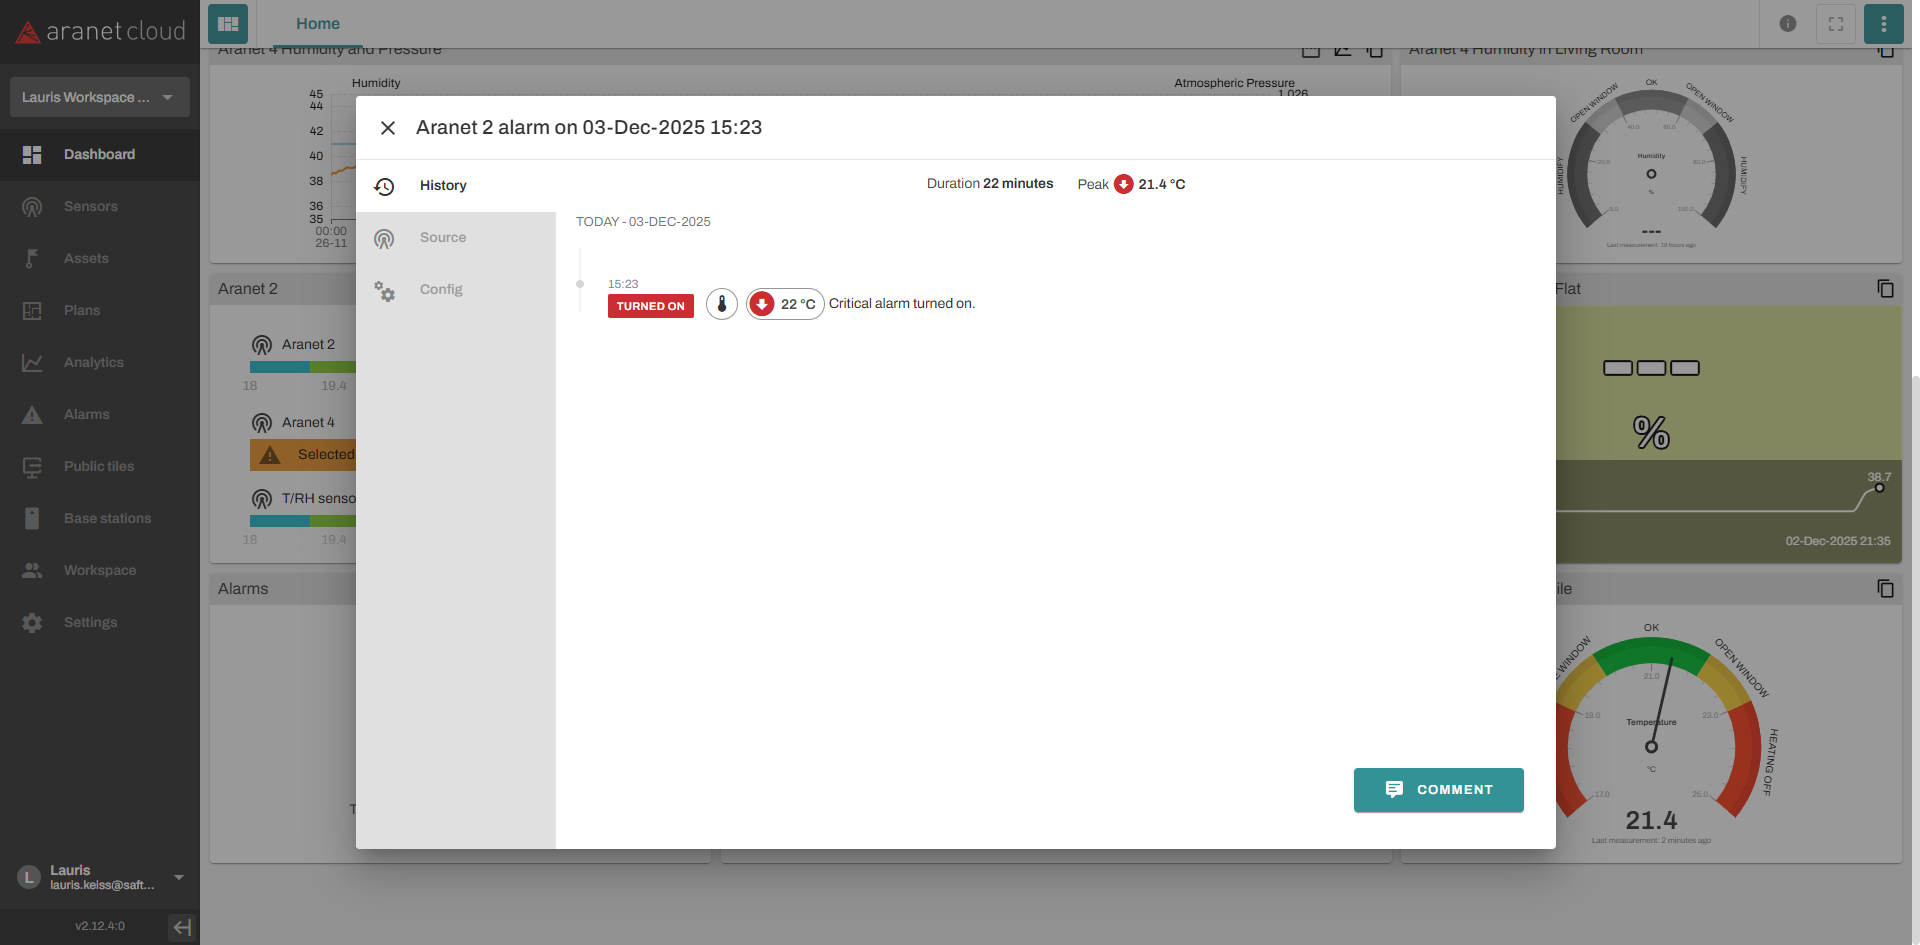Collapse the sidebar with arrow icon
The image size is (1920, 945).
click(x=181, y=927)
